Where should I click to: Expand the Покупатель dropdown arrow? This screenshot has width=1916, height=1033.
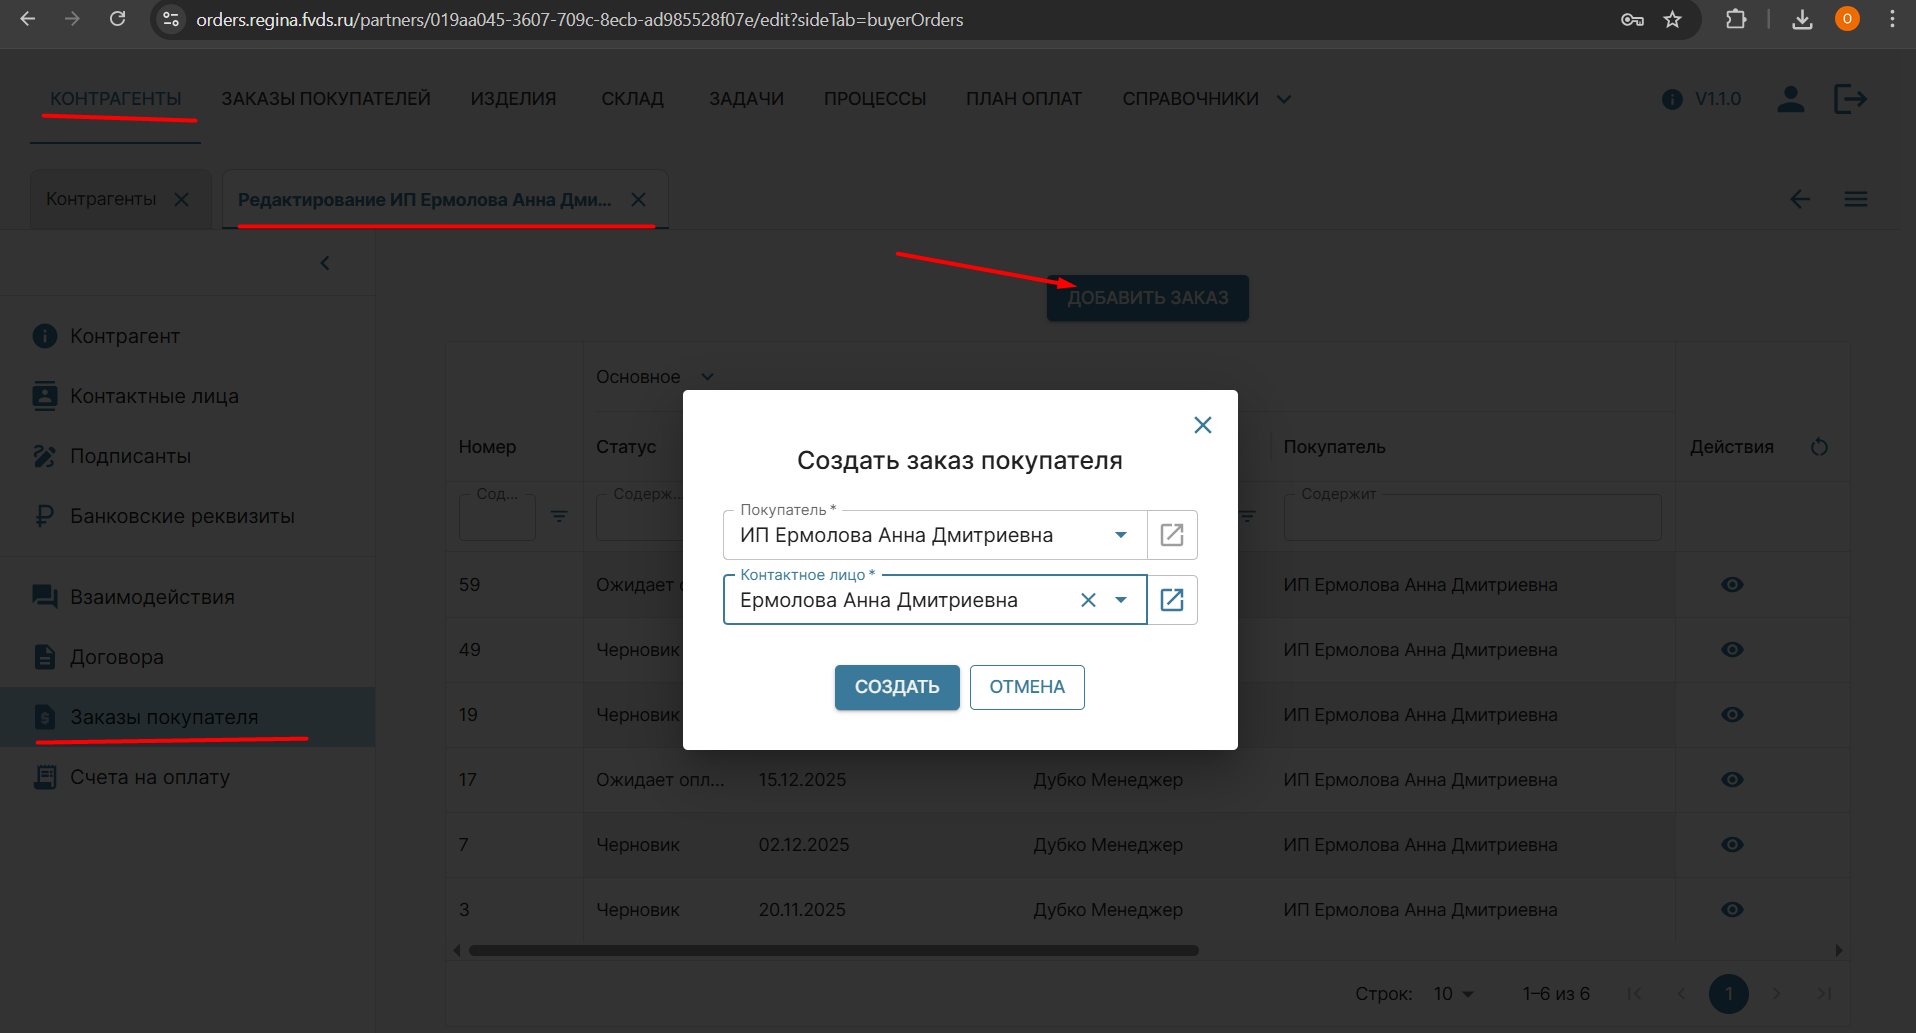tap(1121, 535)
